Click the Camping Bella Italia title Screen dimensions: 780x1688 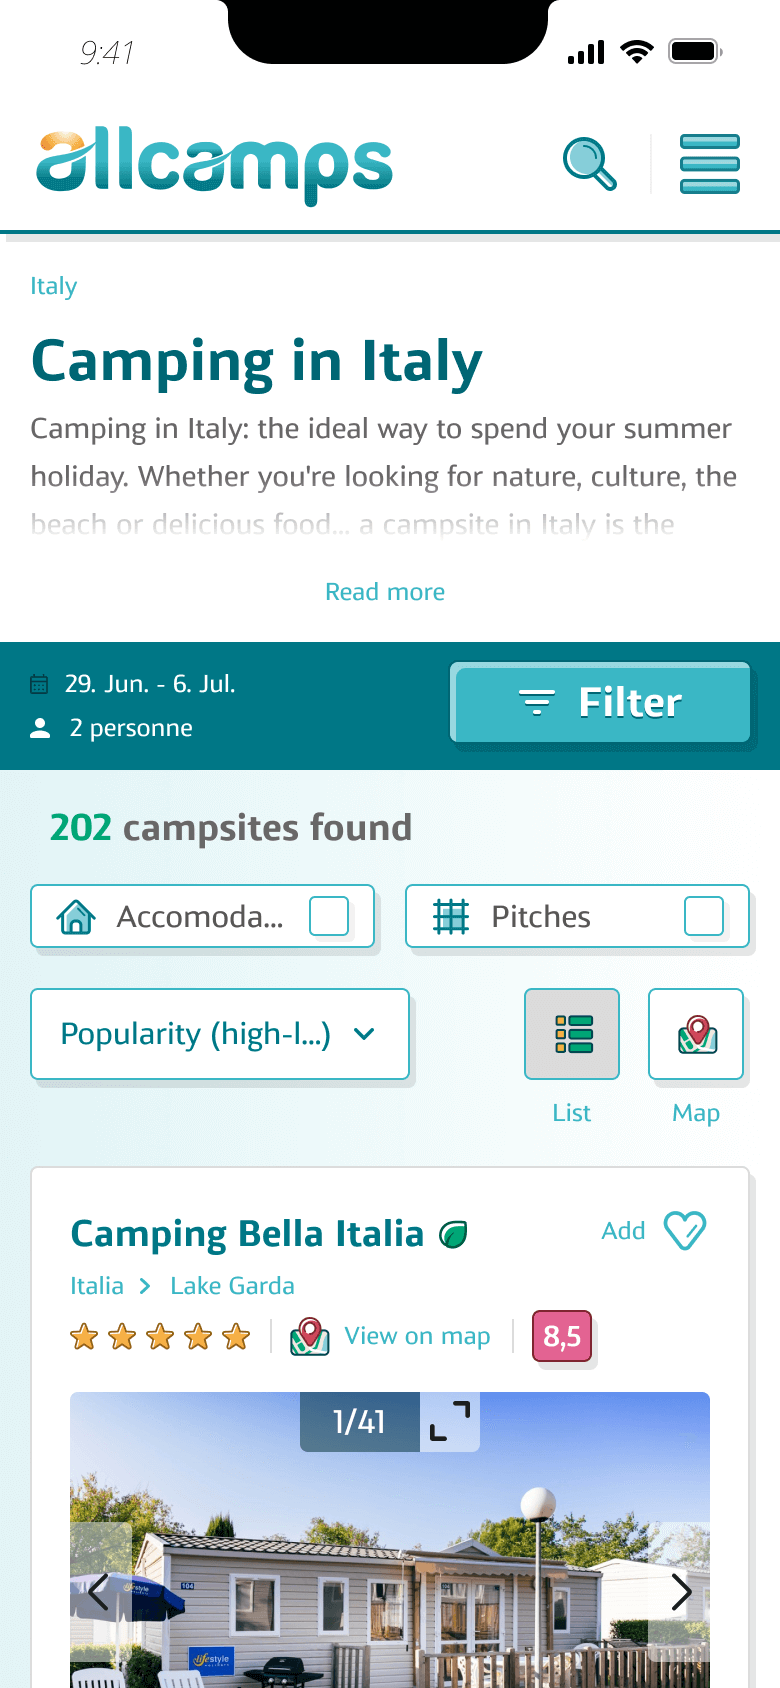[x=247, y=1234]
